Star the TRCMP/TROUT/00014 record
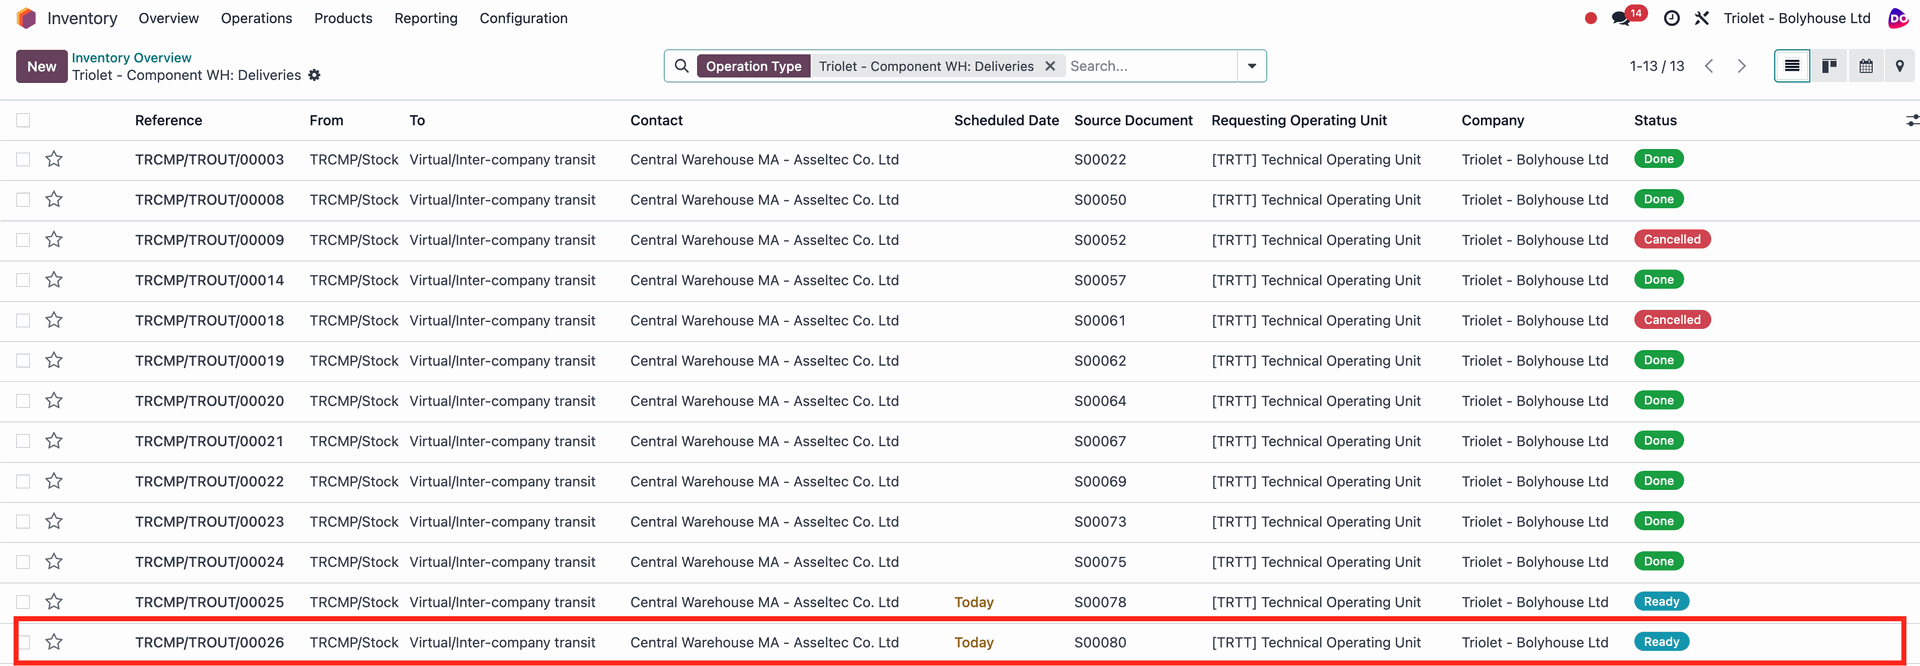1920x666 pixels. 54,280
